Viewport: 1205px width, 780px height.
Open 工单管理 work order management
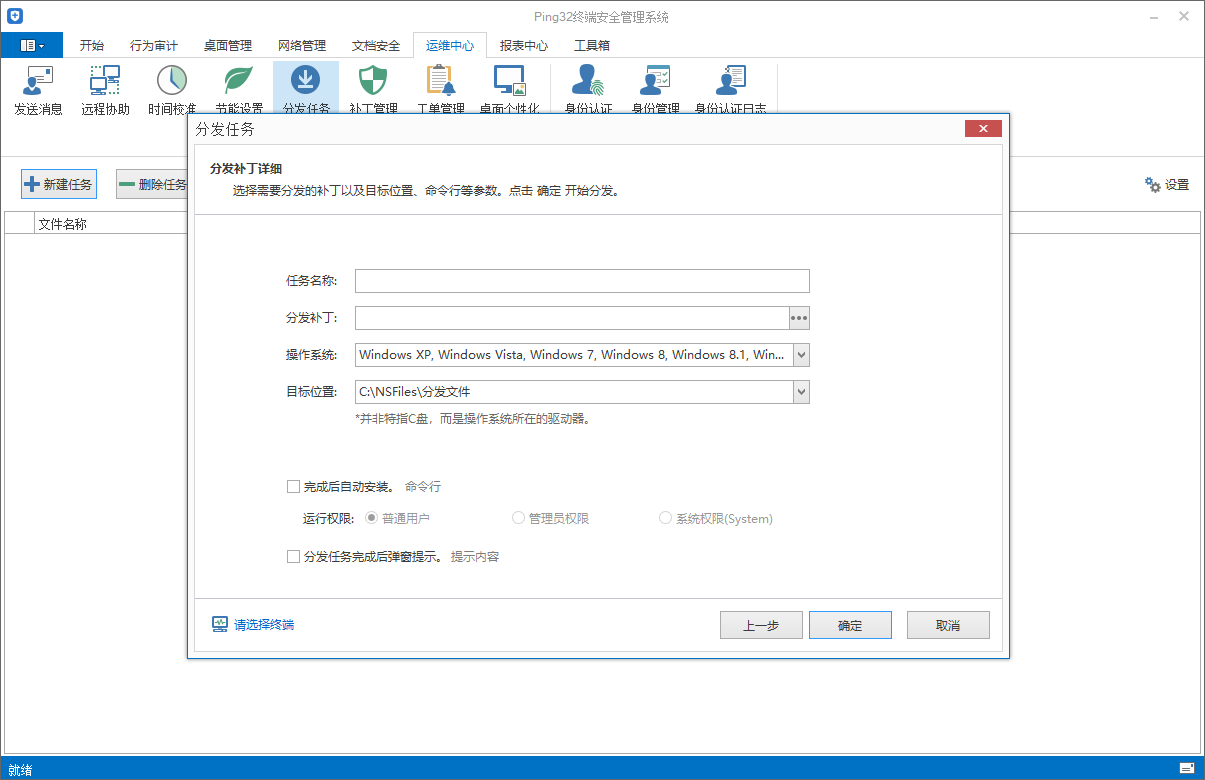tap(440, 89)
